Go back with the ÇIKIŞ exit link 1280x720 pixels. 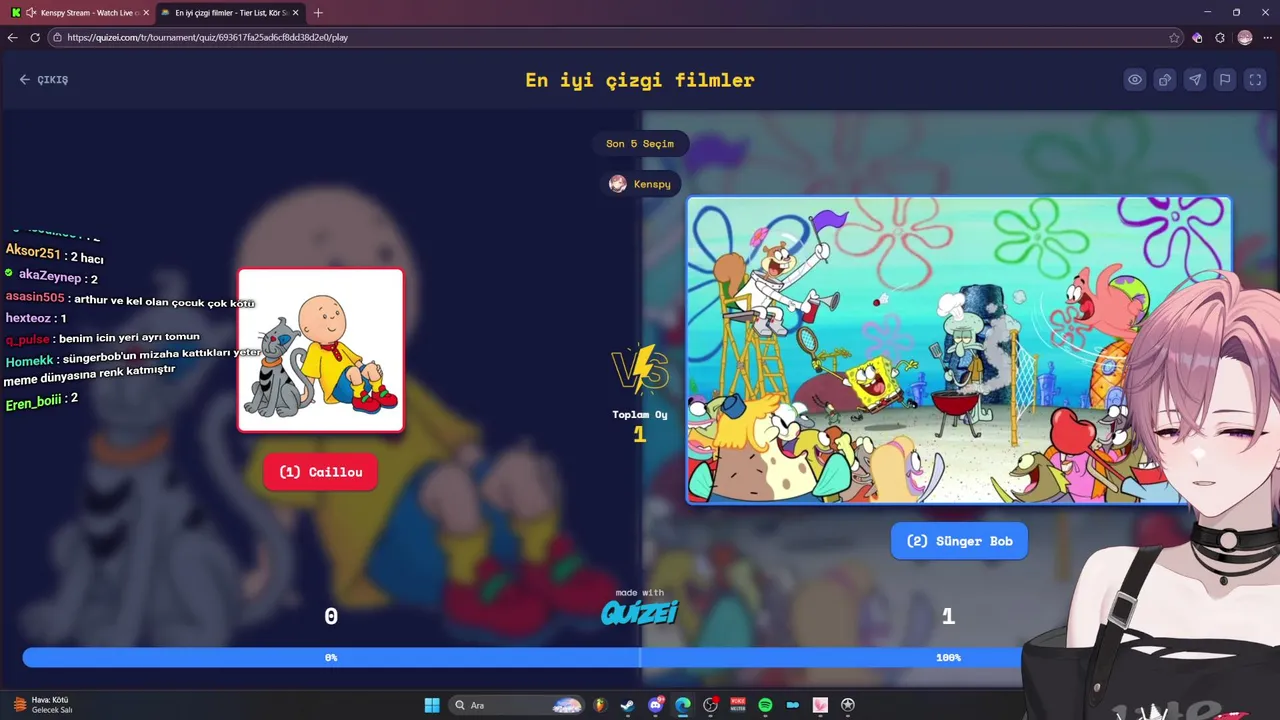[x=44, y=80]
